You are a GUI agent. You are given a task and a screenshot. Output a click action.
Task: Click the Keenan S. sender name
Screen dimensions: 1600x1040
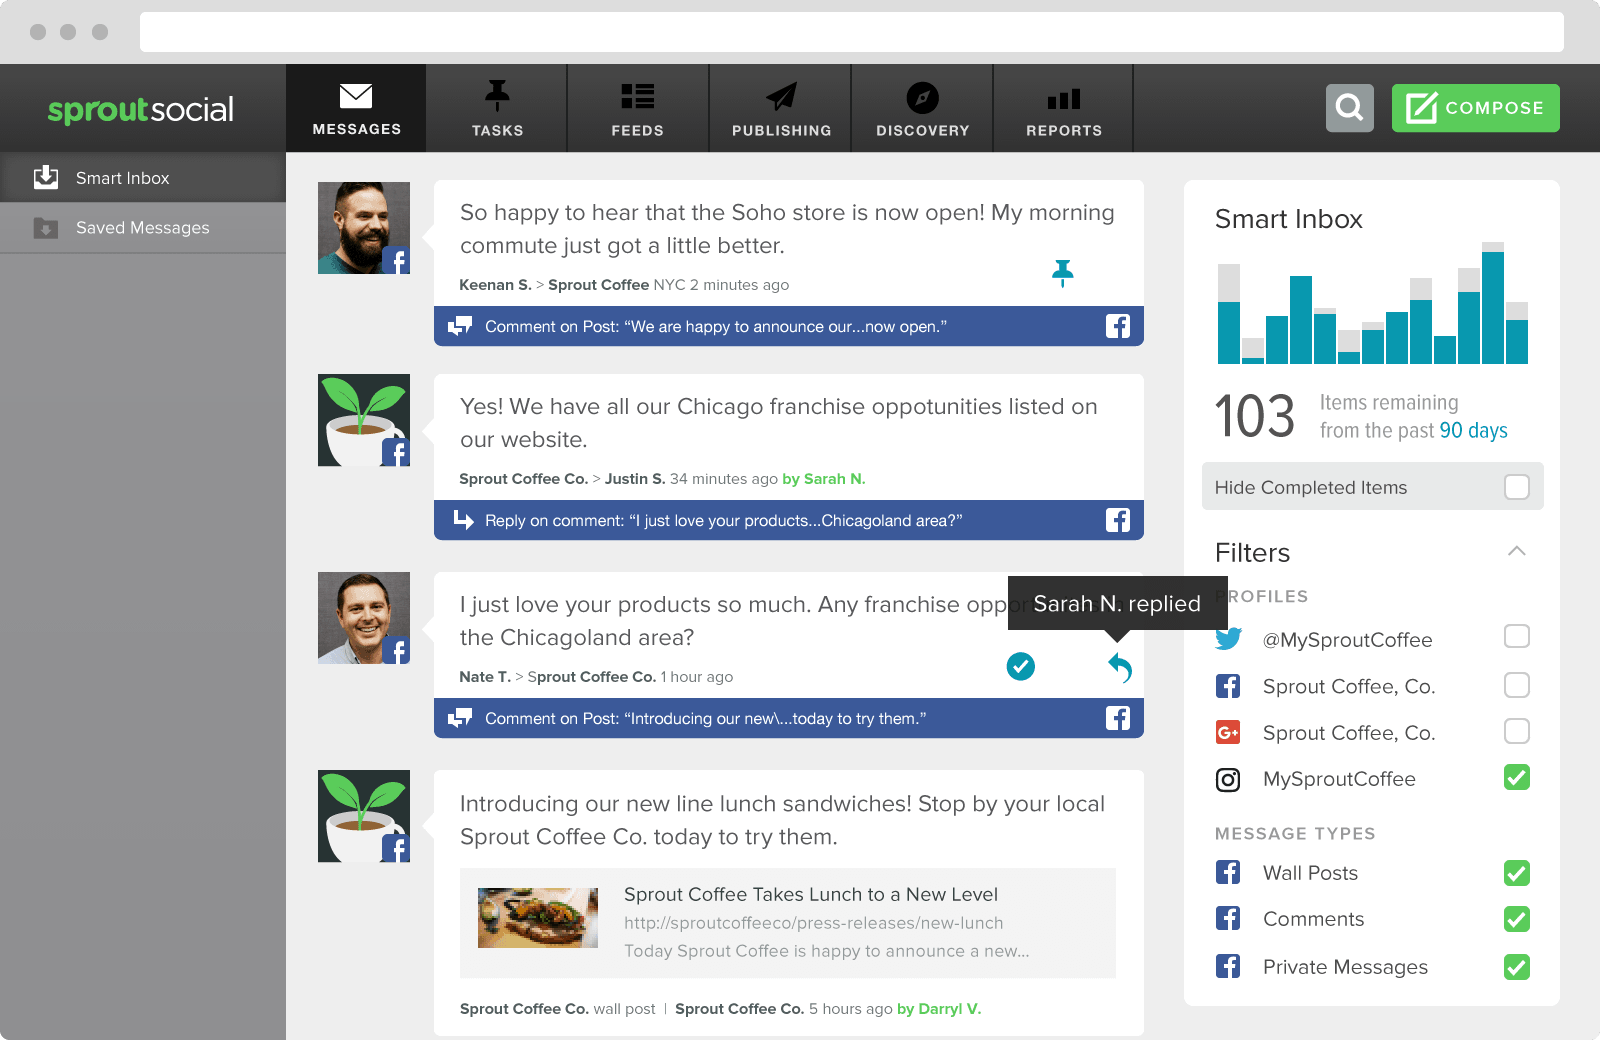pyautogui.click(x=495, y=285)
